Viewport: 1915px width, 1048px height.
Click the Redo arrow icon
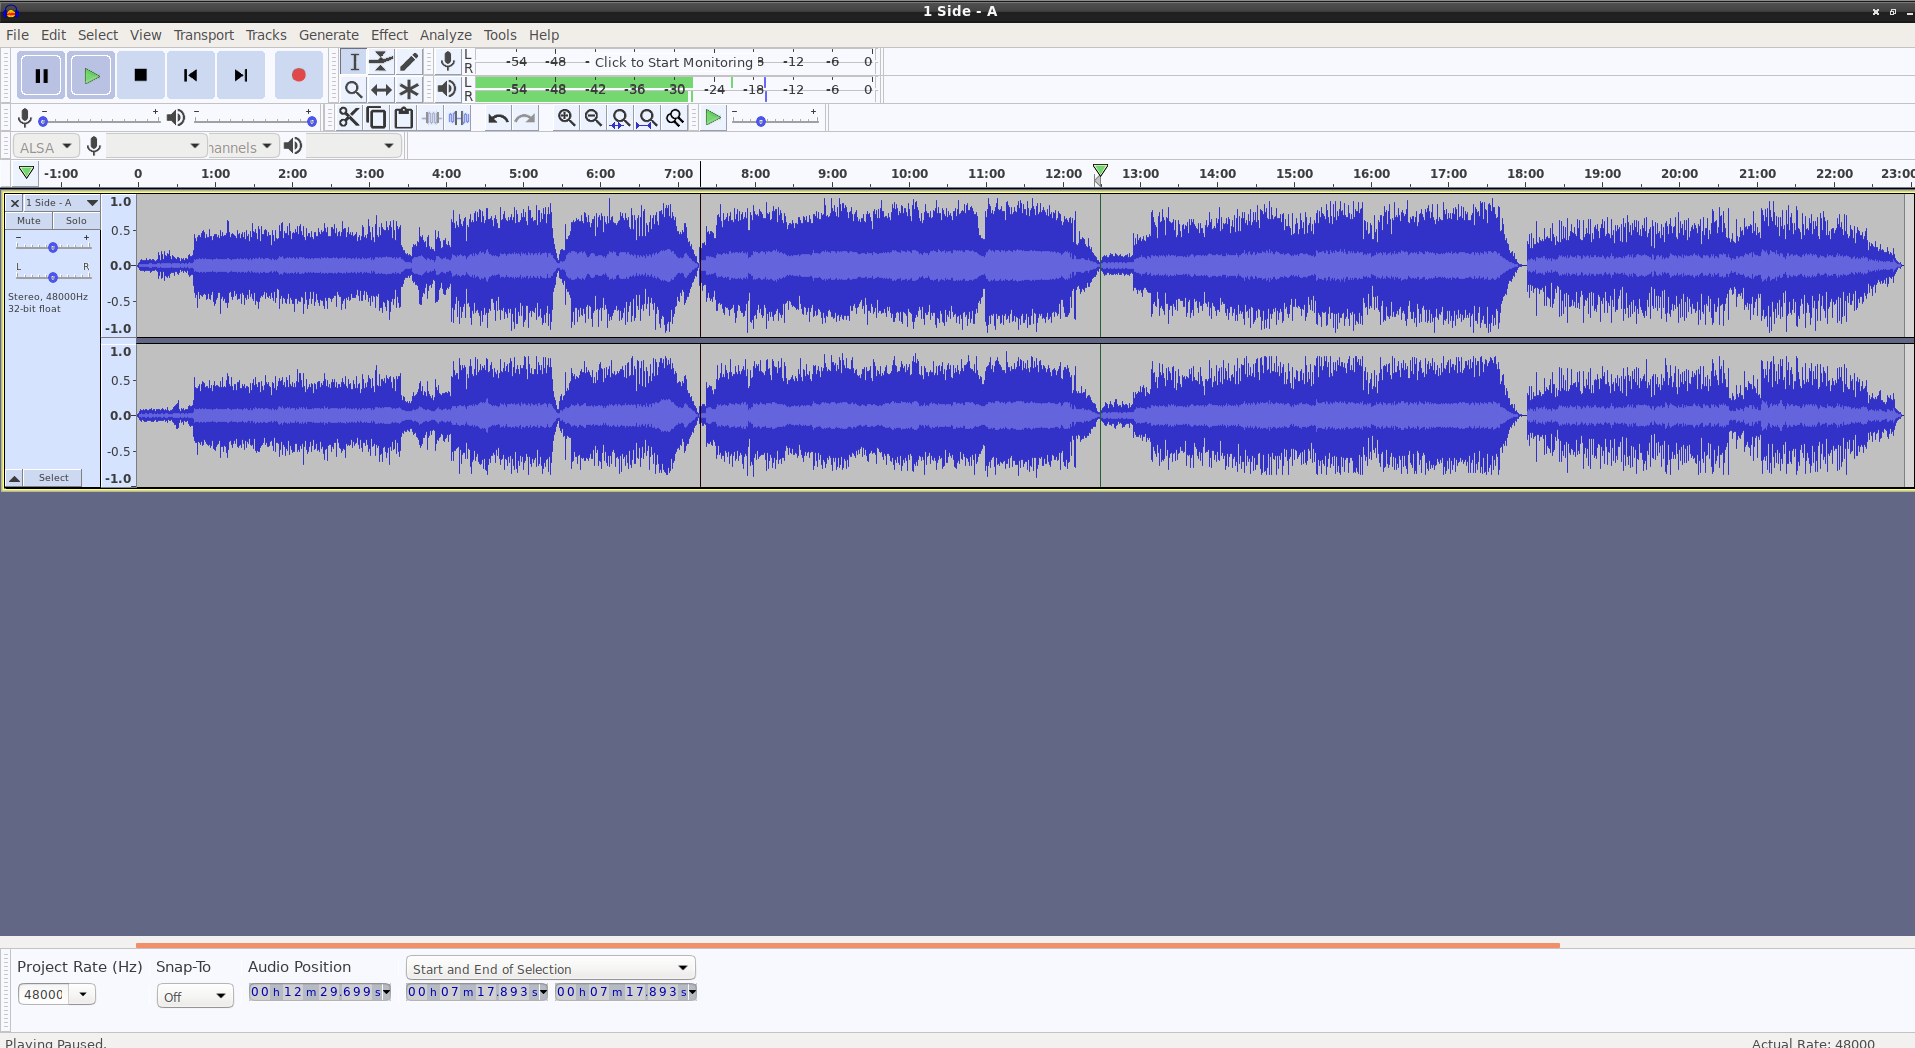click(x=525, y=118)
